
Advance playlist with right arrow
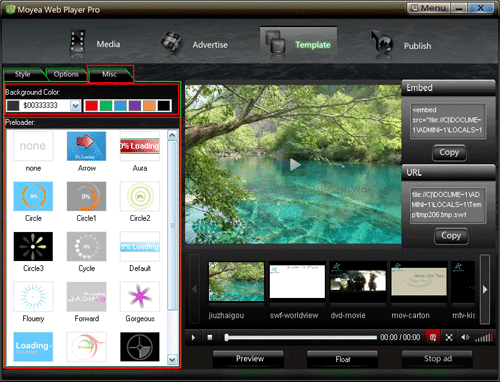[485, 289]
